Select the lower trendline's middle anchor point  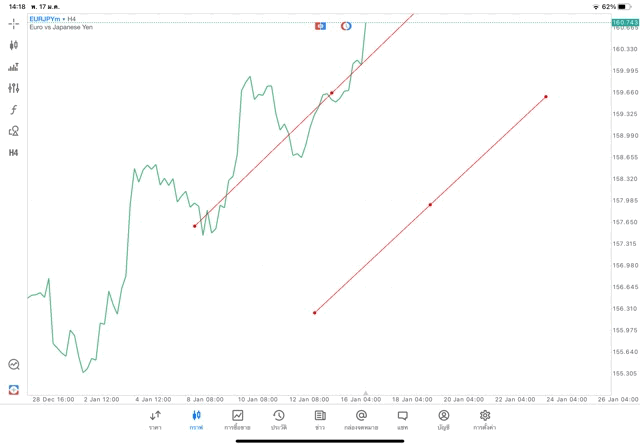430,205
